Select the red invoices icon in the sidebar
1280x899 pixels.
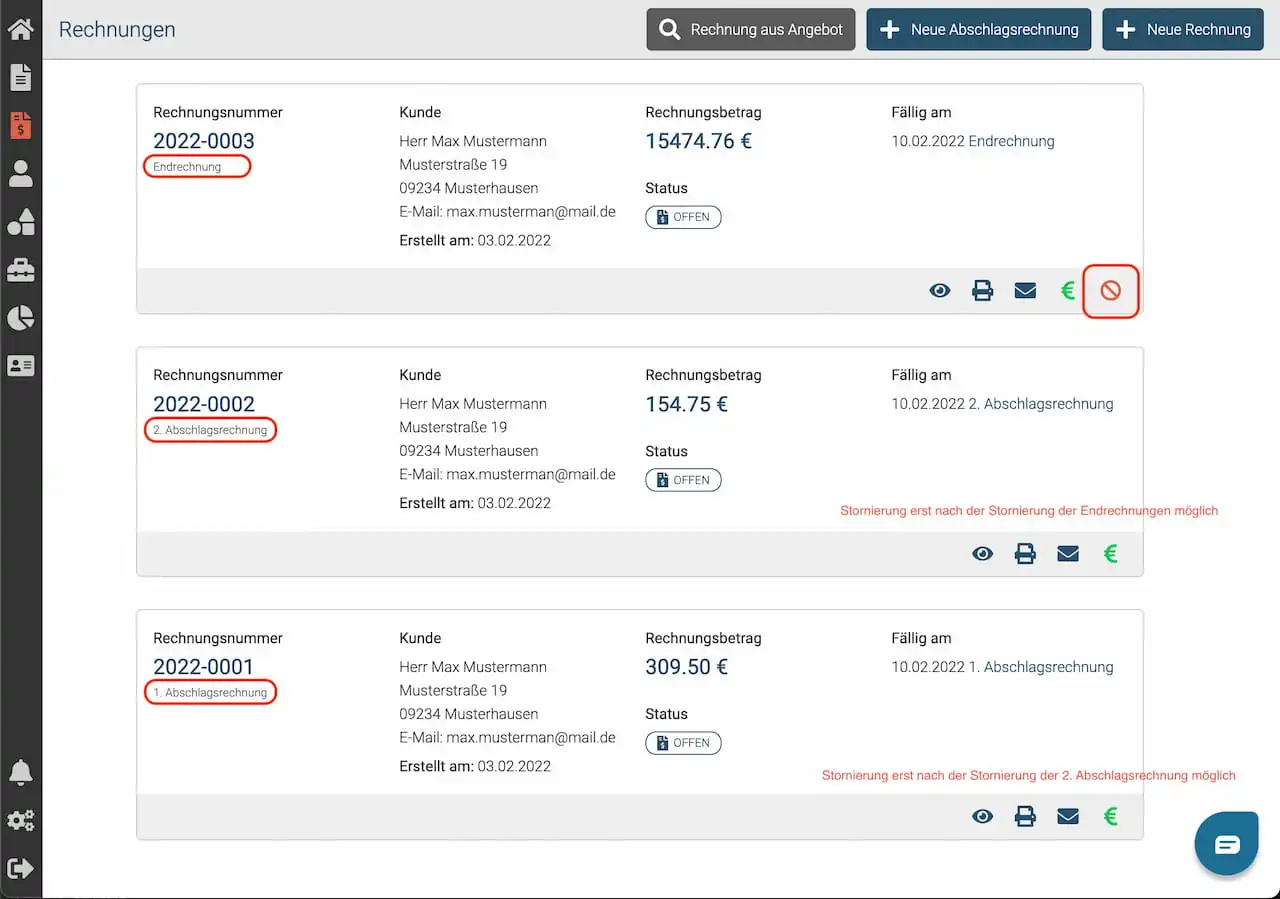click(20, 125)
